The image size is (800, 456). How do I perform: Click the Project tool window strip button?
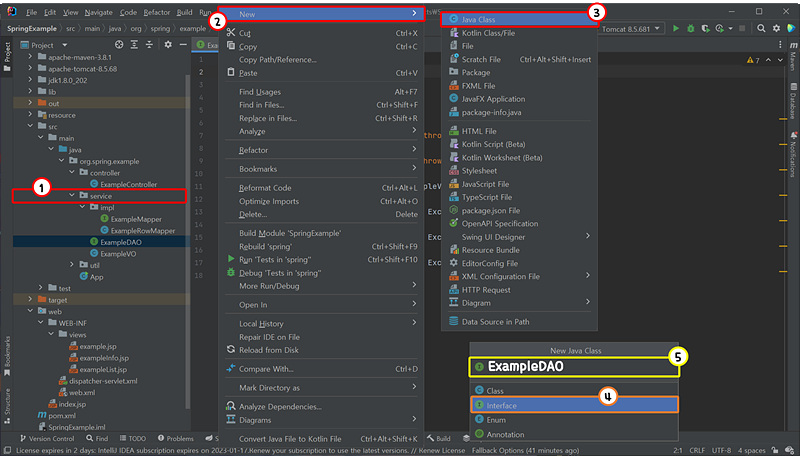(x=7, y=56)
